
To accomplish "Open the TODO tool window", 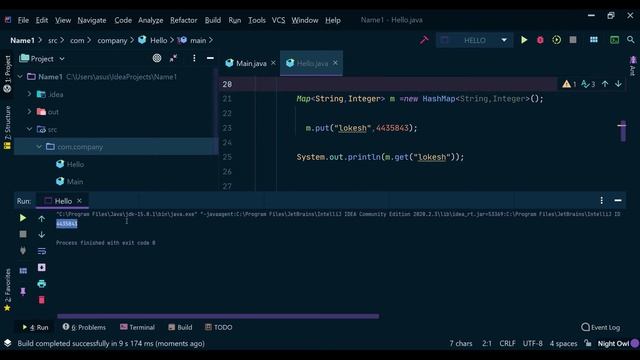I will (x=218, y=327).
